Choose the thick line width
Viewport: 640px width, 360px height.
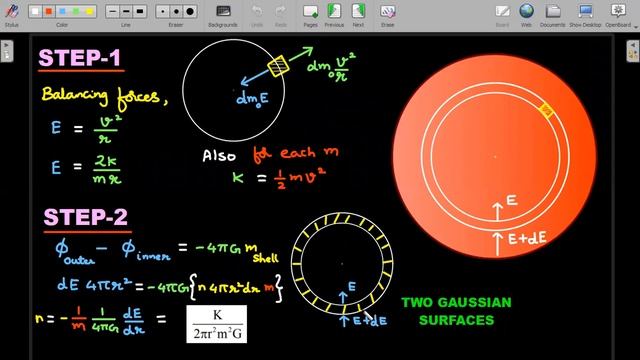point(140,12)
